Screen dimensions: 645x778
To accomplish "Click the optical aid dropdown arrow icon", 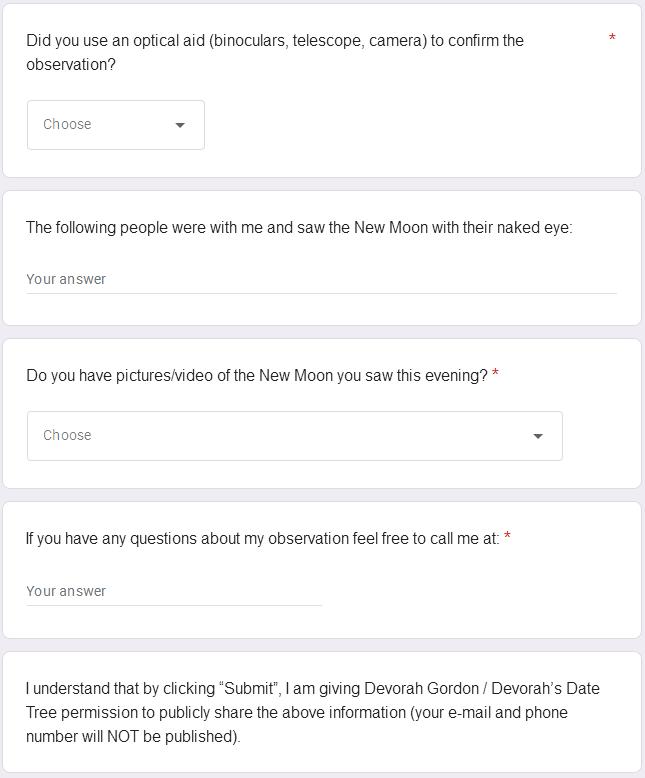I will tap(180, 126).
